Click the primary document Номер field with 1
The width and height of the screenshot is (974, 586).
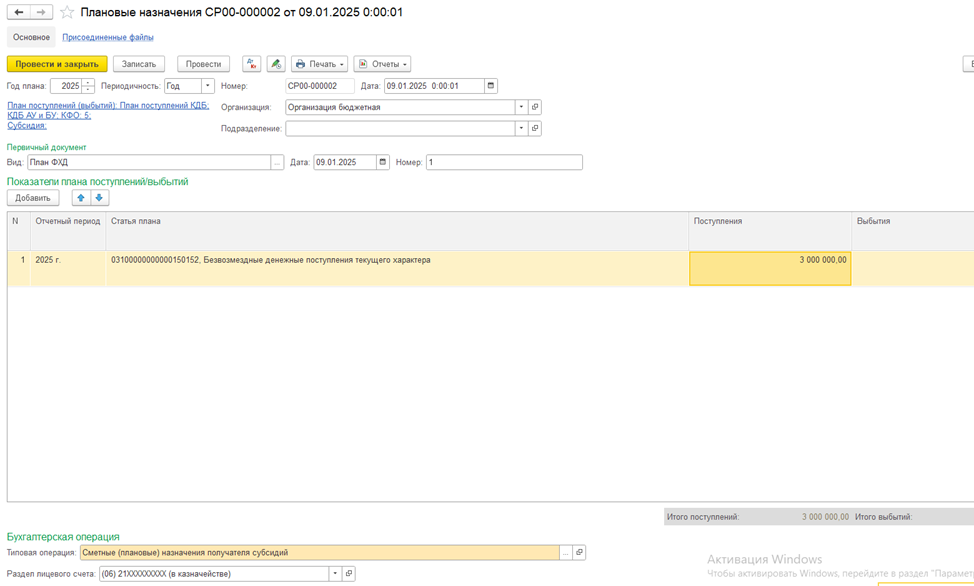pyautogui.click(x=504, y=162)
